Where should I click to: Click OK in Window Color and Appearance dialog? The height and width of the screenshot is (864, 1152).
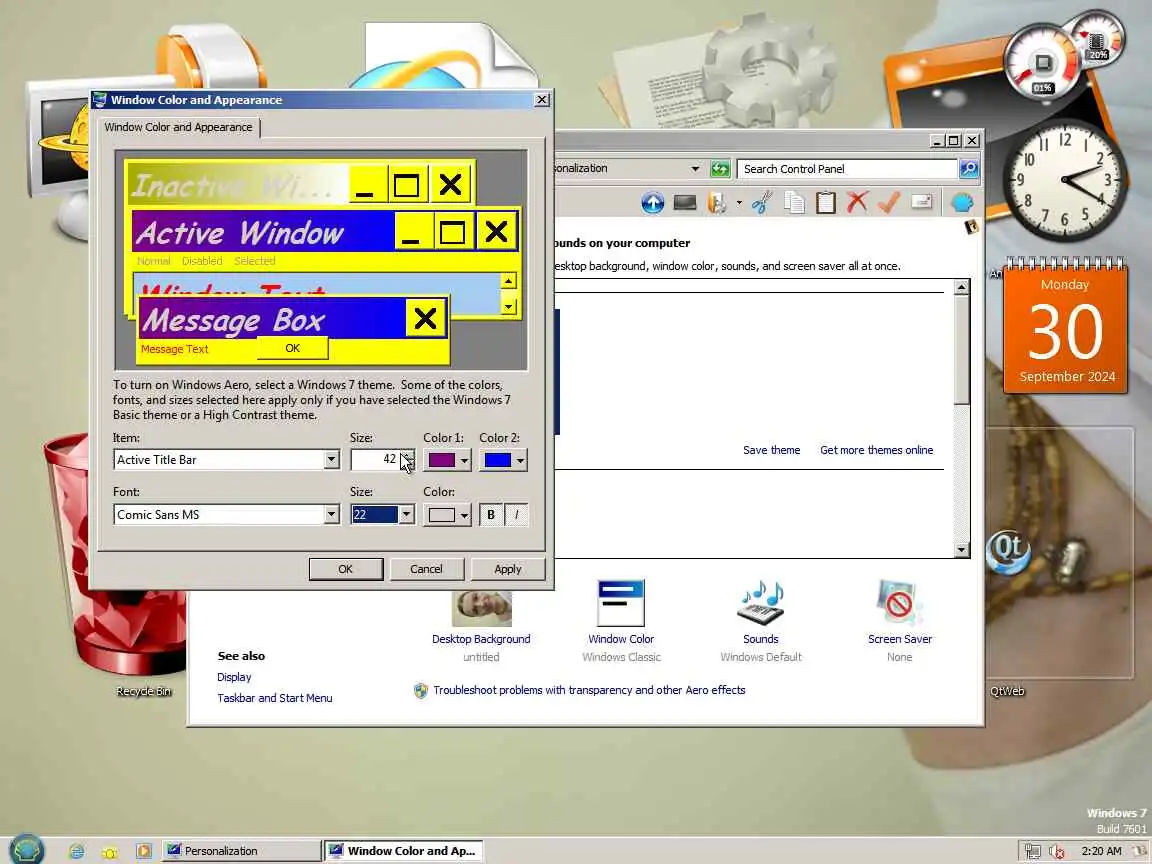346,569
